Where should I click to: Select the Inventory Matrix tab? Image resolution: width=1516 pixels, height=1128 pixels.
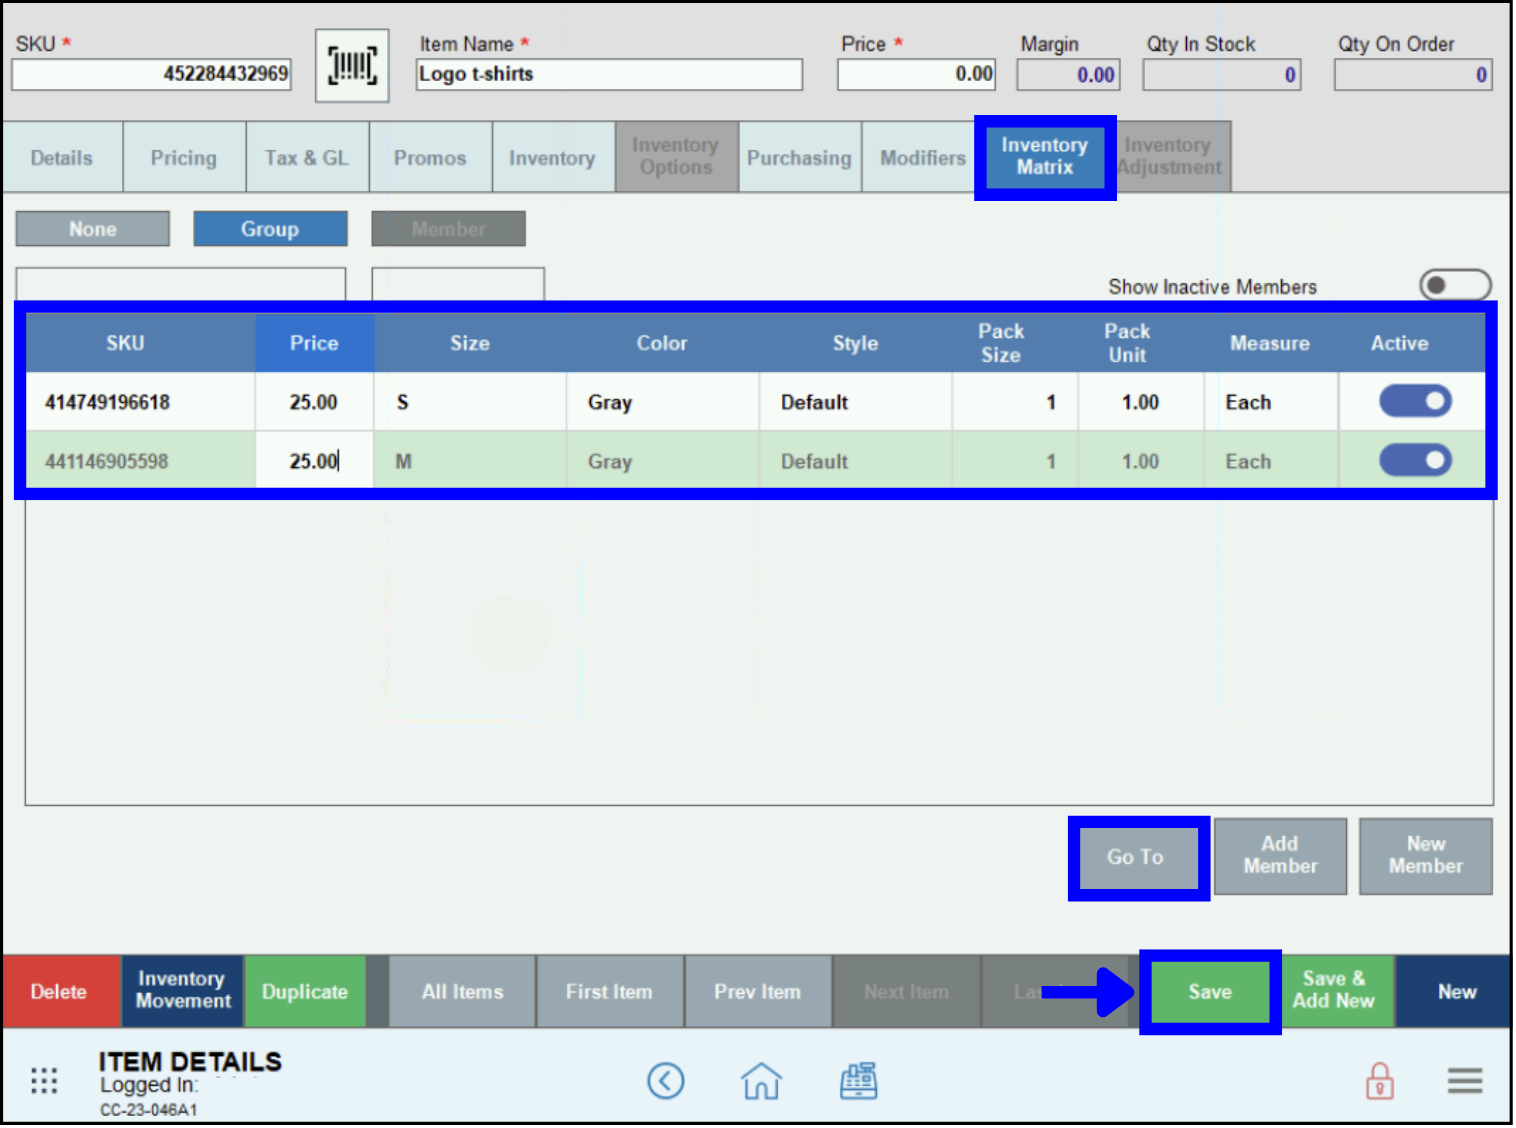1045,157
